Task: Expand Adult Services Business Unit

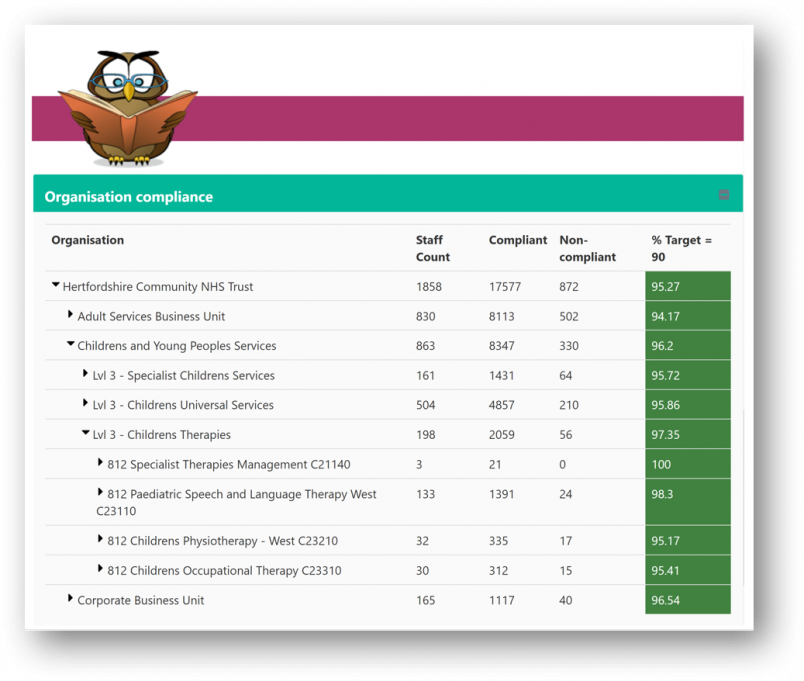Action: click(70, 314)
